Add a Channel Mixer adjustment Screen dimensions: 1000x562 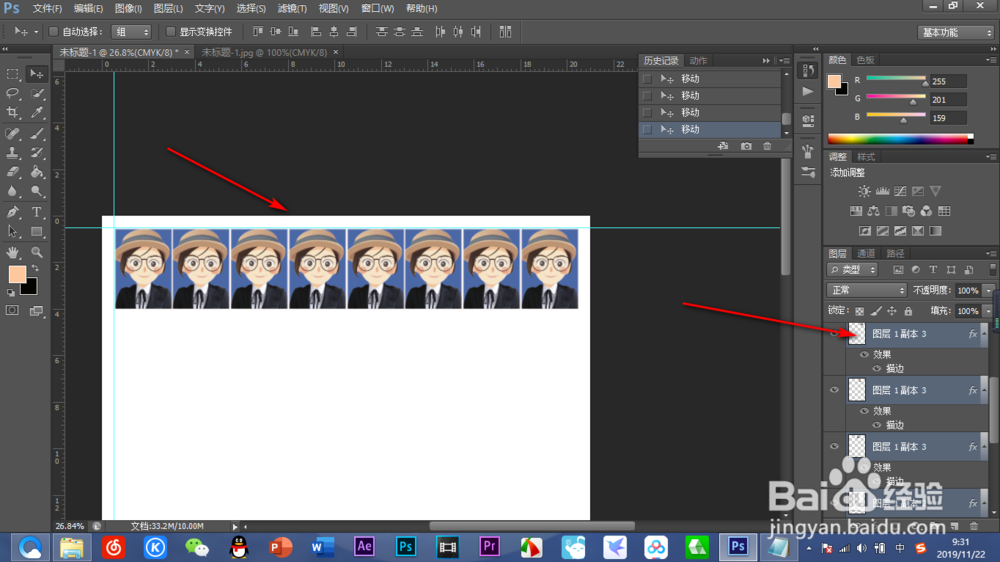(x=926, y=211)
